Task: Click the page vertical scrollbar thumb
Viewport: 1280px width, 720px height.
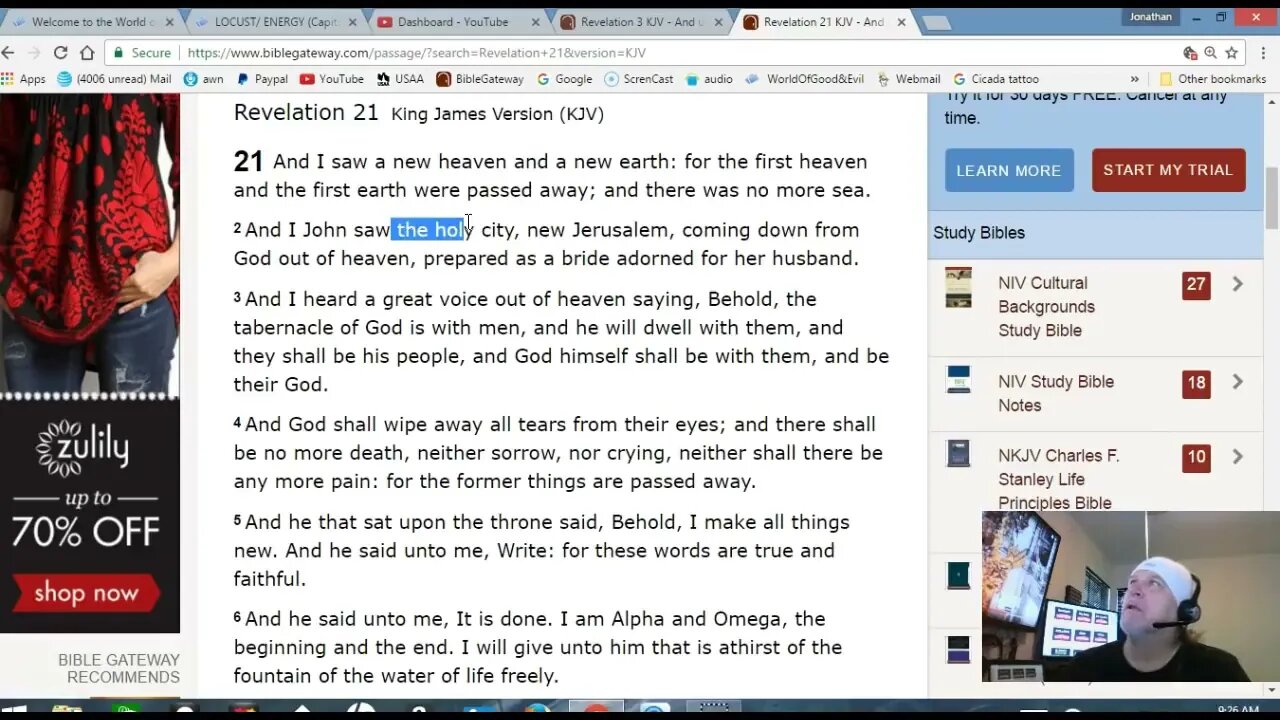Action: click(1272, 198)
